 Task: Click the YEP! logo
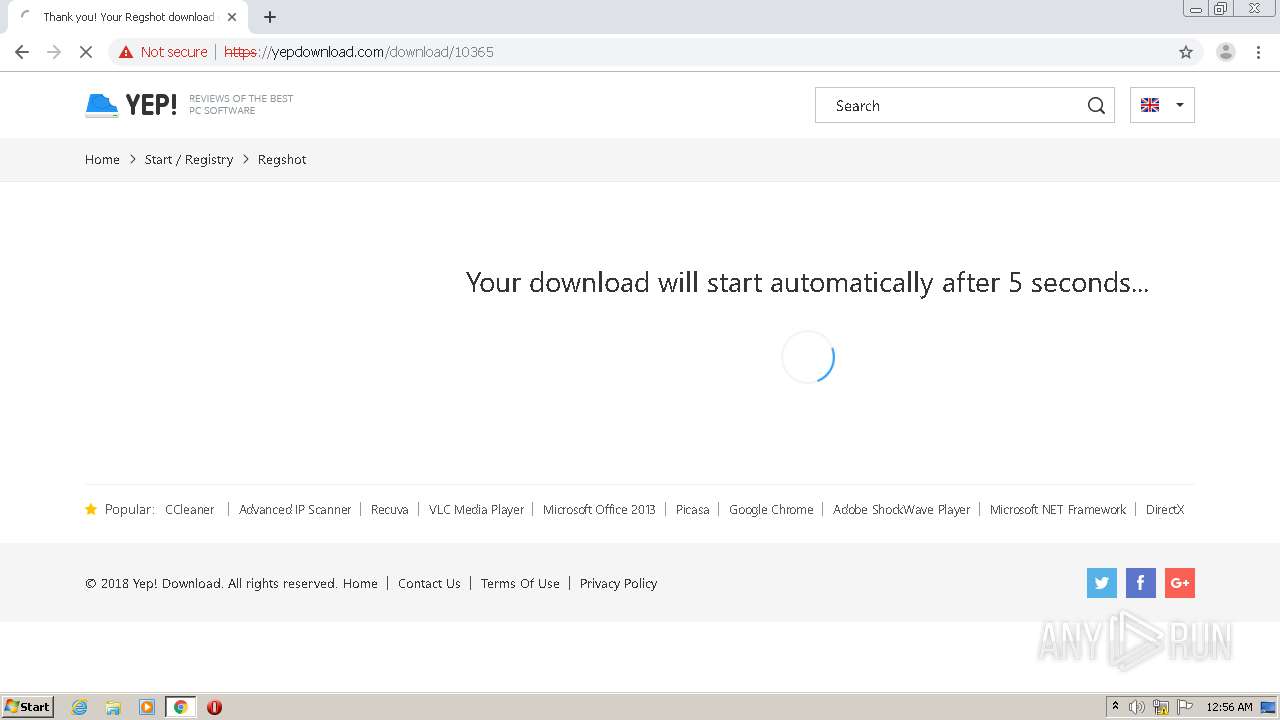(131, 105)
